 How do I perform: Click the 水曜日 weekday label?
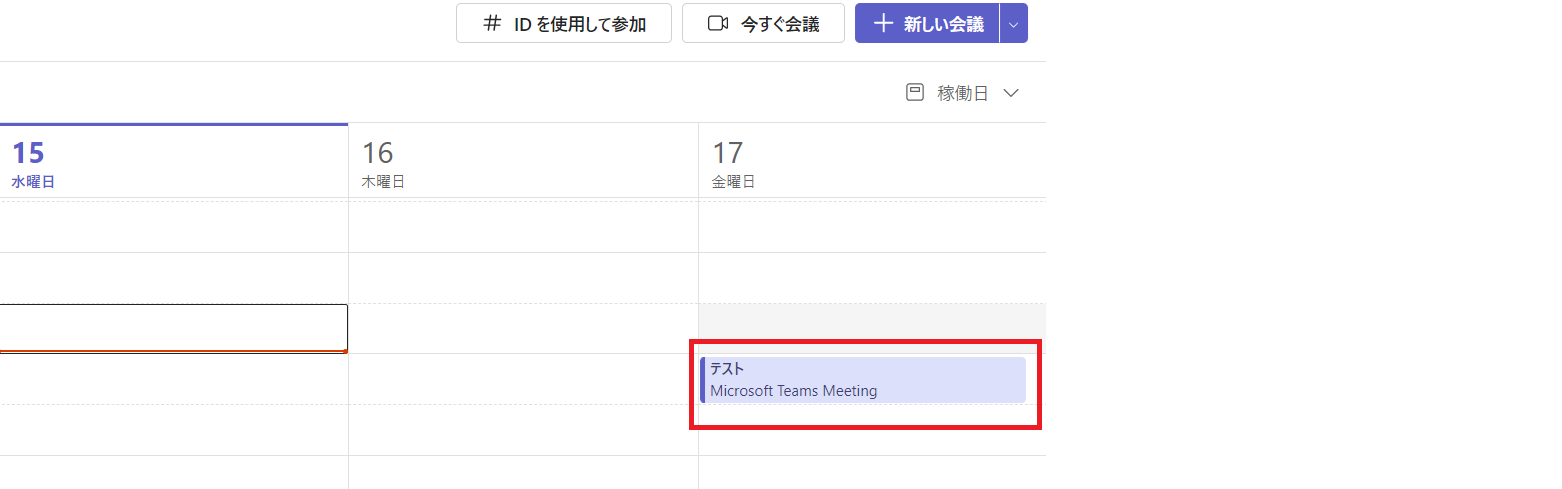(31, 182)
